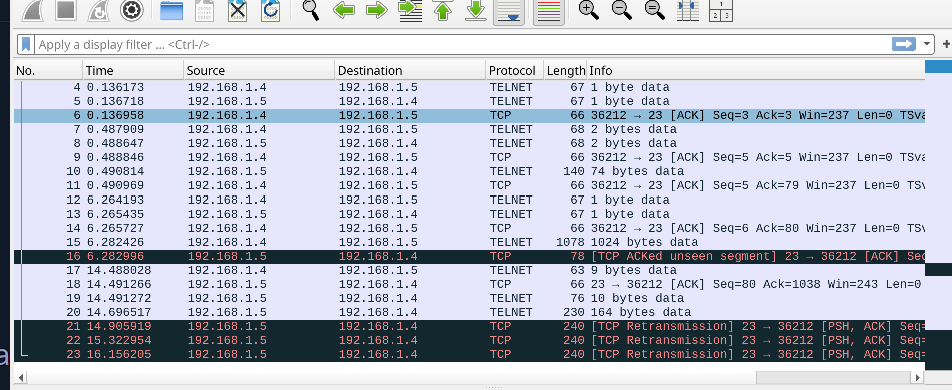Find a packet with the magnifier

pos(311,10)
